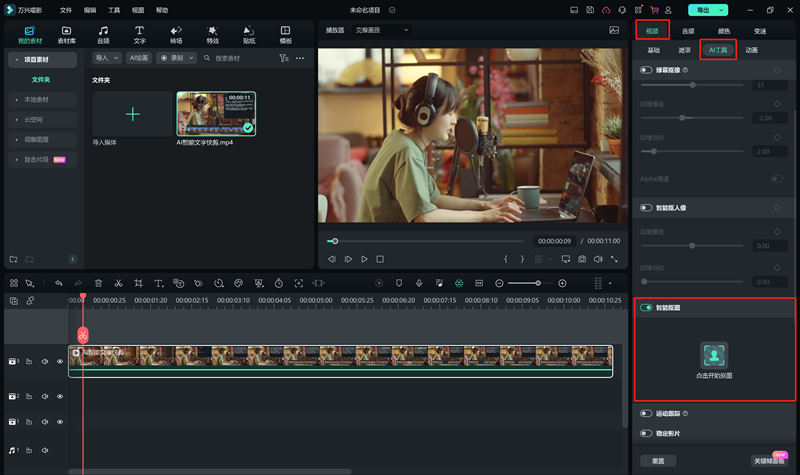Toggle the Alpha通道 switch
This screenshot has height=475, width=800.
[x=777, y=179]
